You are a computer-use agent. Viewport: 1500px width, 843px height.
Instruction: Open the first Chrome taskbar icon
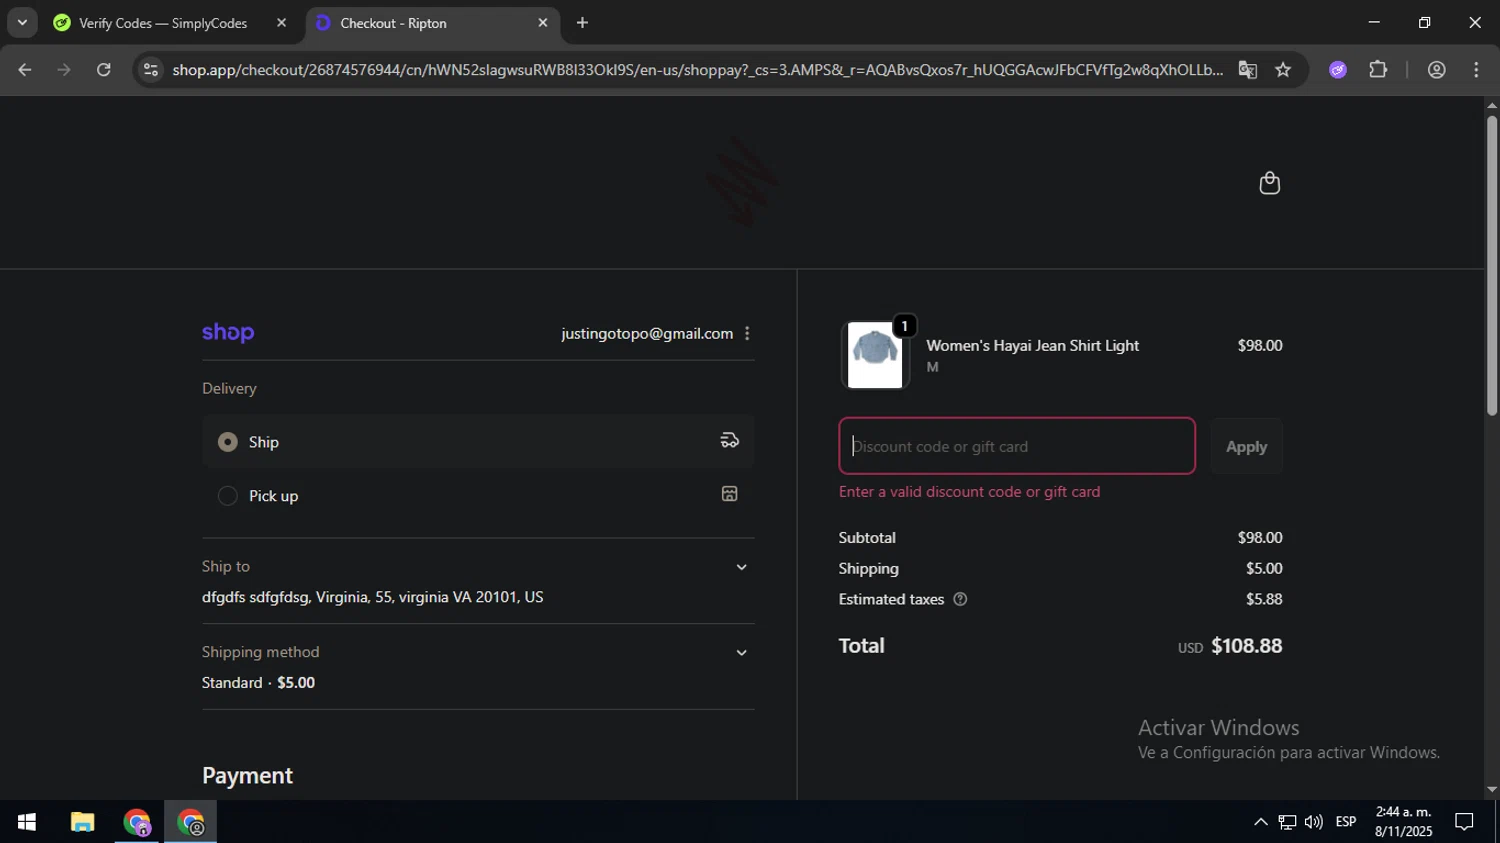(137, 822)
